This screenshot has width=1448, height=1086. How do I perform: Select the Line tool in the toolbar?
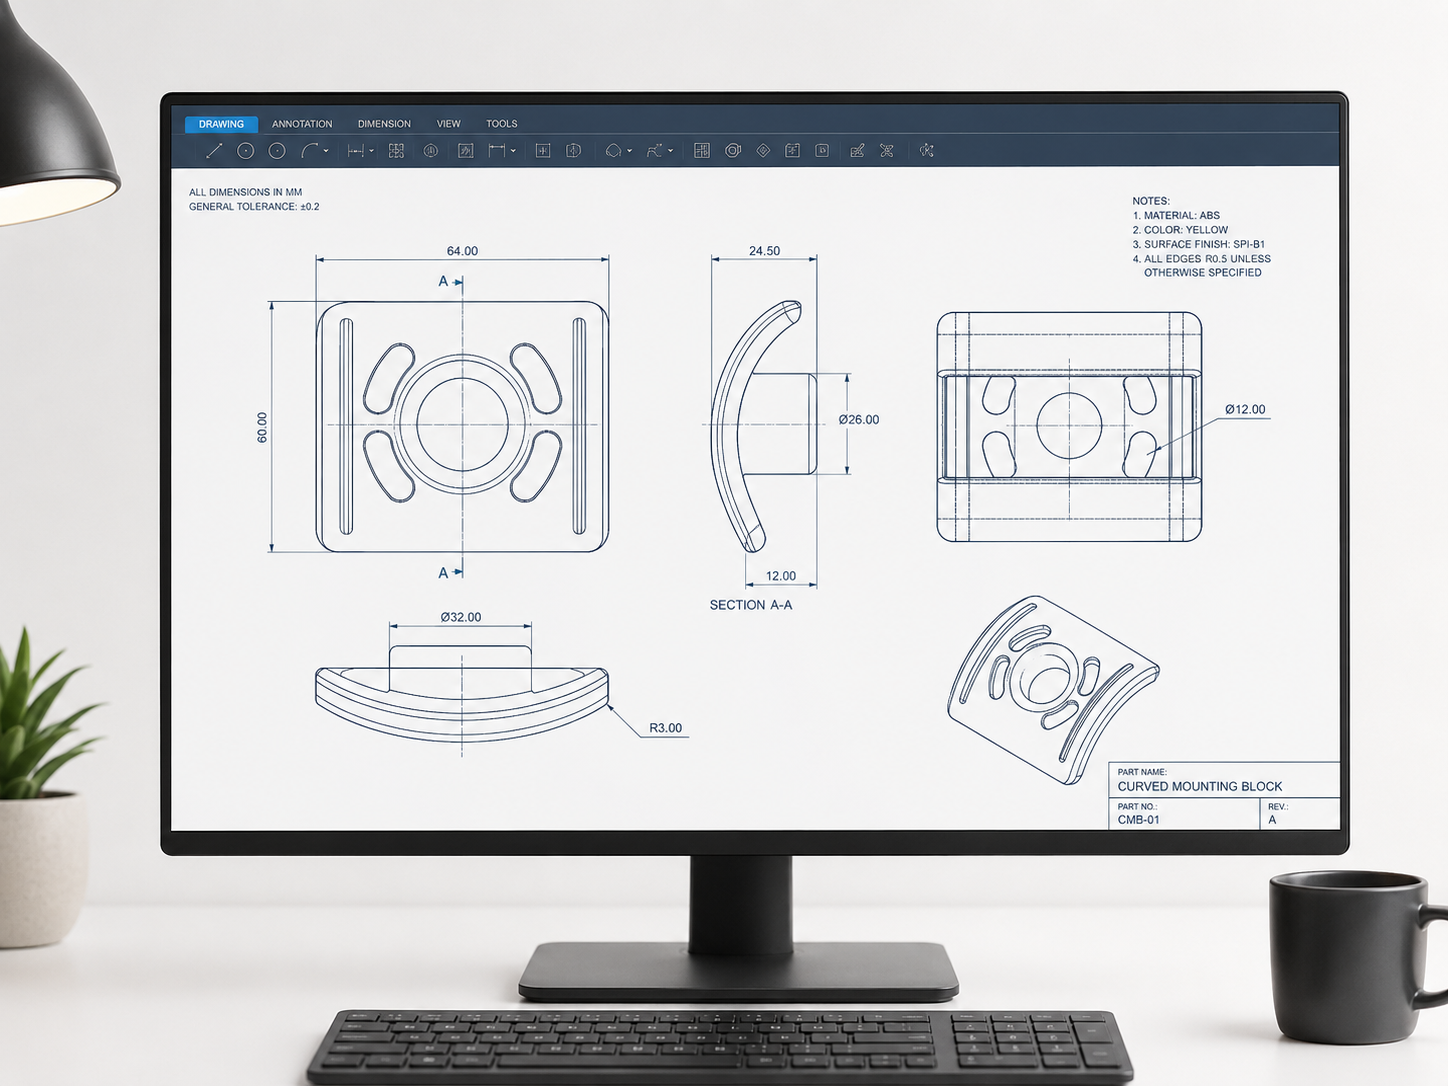[x=214, y=151]
